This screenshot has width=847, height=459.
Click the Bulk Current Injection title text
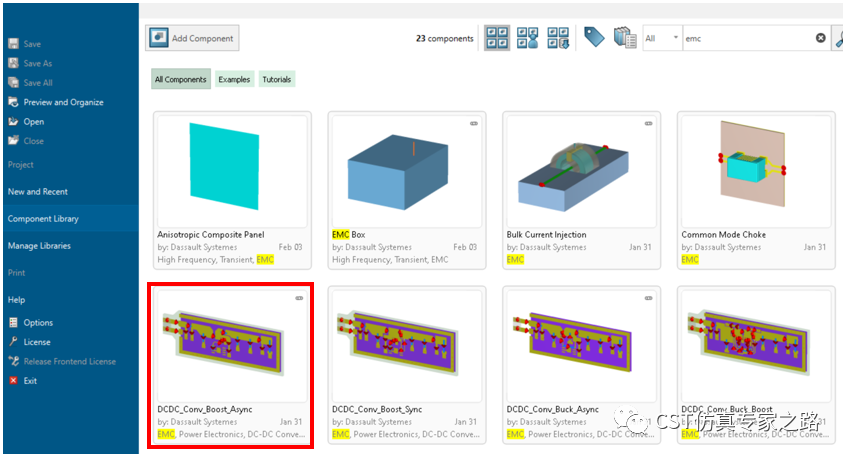pyautogui.click(x=546, y=234)
